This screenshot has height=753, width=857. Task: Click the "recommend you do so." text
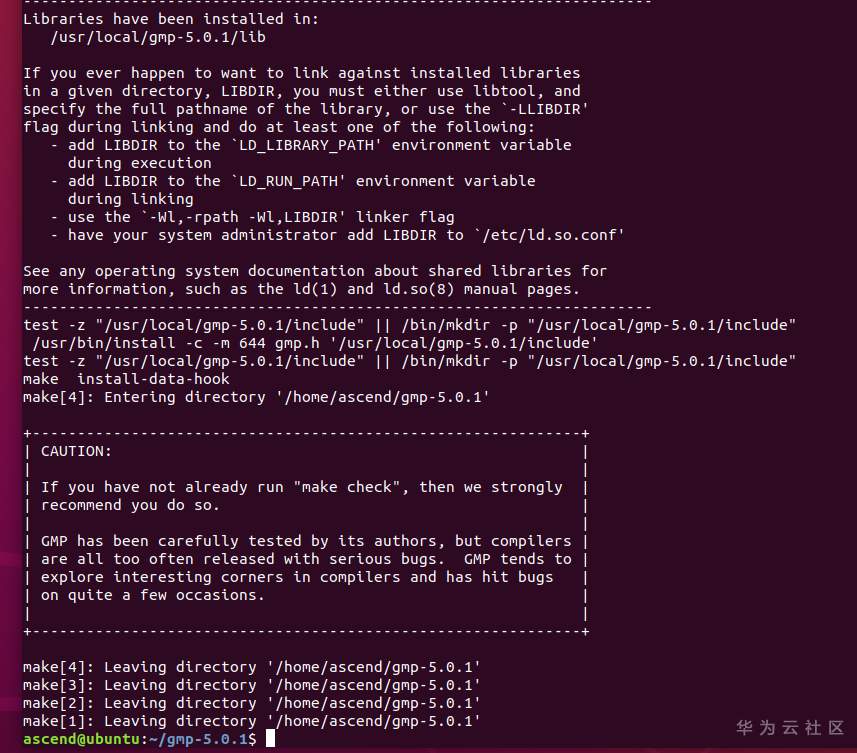(x=130, y=505)
